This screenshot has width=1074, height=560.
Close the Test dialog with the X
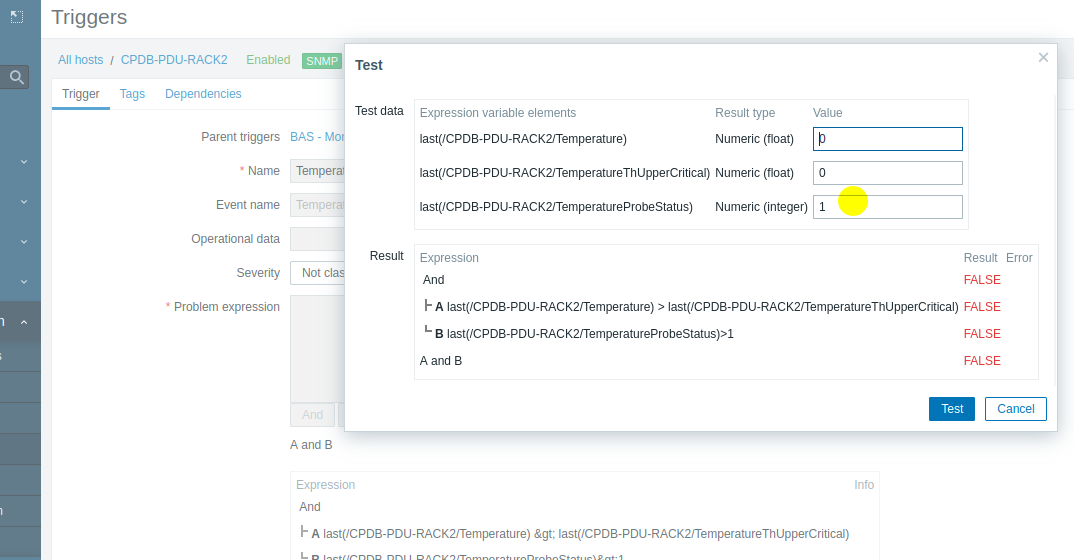coord(1043,58)
